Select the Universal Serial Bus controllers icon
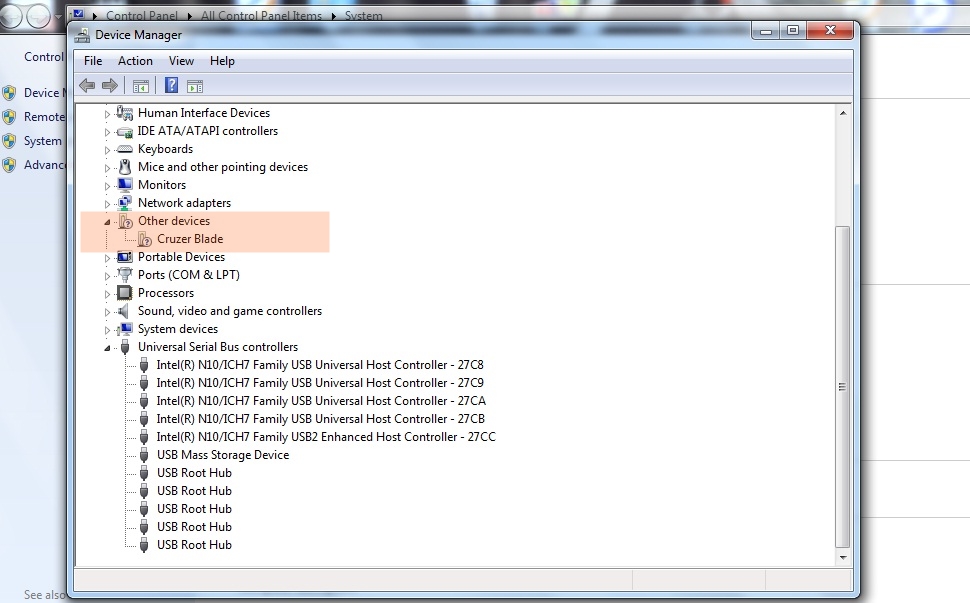970x603 pixels. tap(125, 347)
